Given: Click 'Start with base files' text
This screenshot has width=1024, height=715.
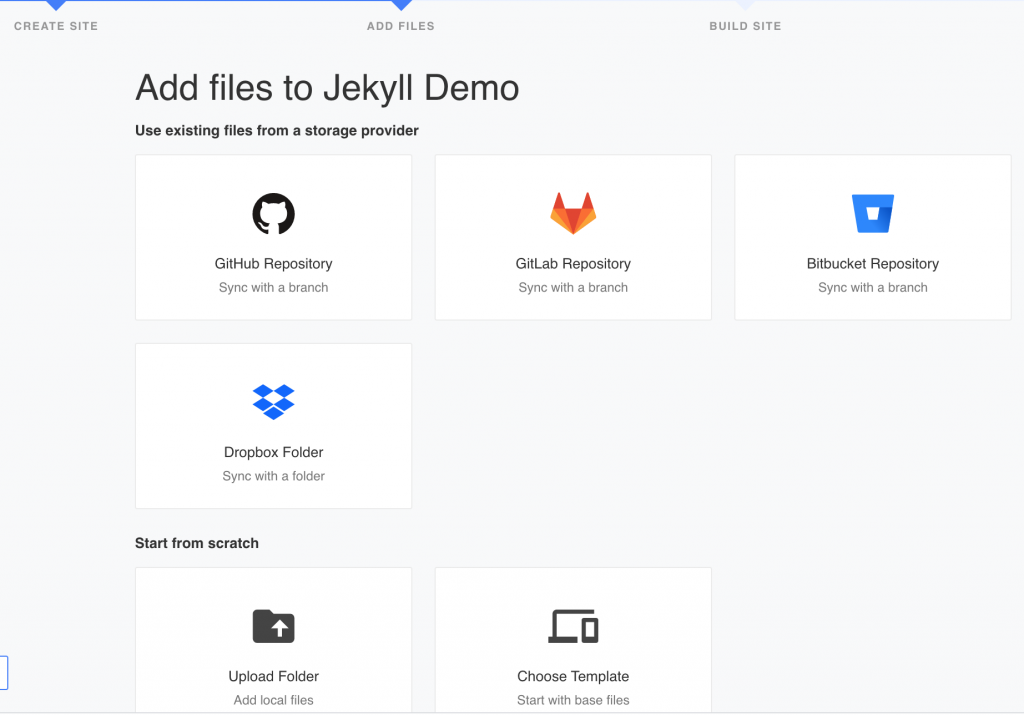Looking at the screenshot, I should pos(573,700).
